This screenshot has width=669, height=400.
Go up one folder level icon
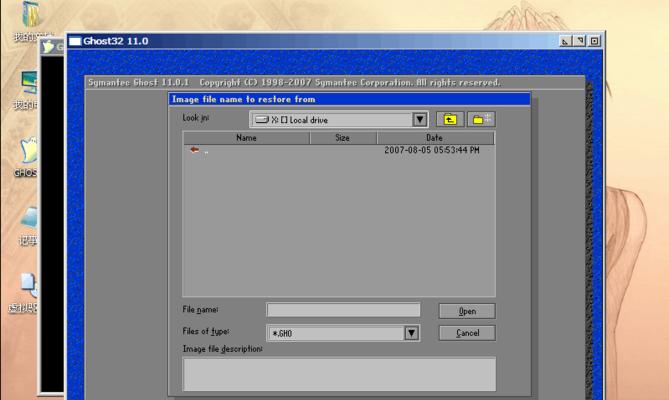pos(450,119)
